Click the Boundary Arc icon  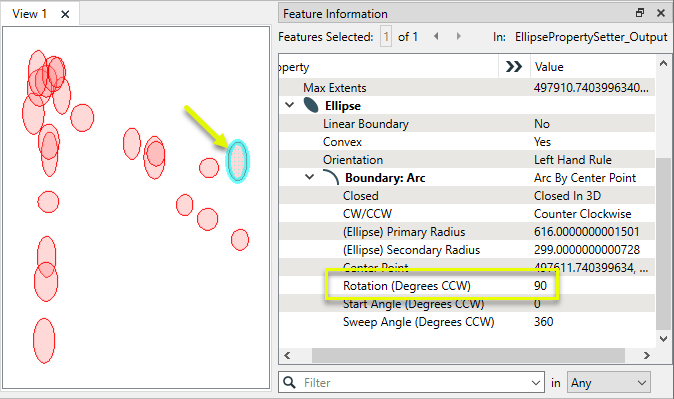click(331, 178)
